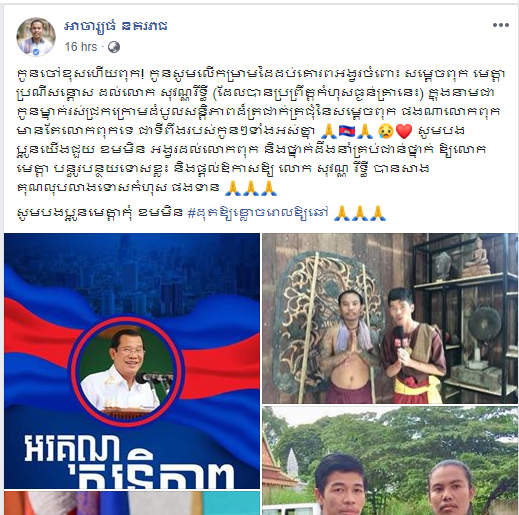
Task: Open the partially visible bottom-left photo
Action: point(132,503)
